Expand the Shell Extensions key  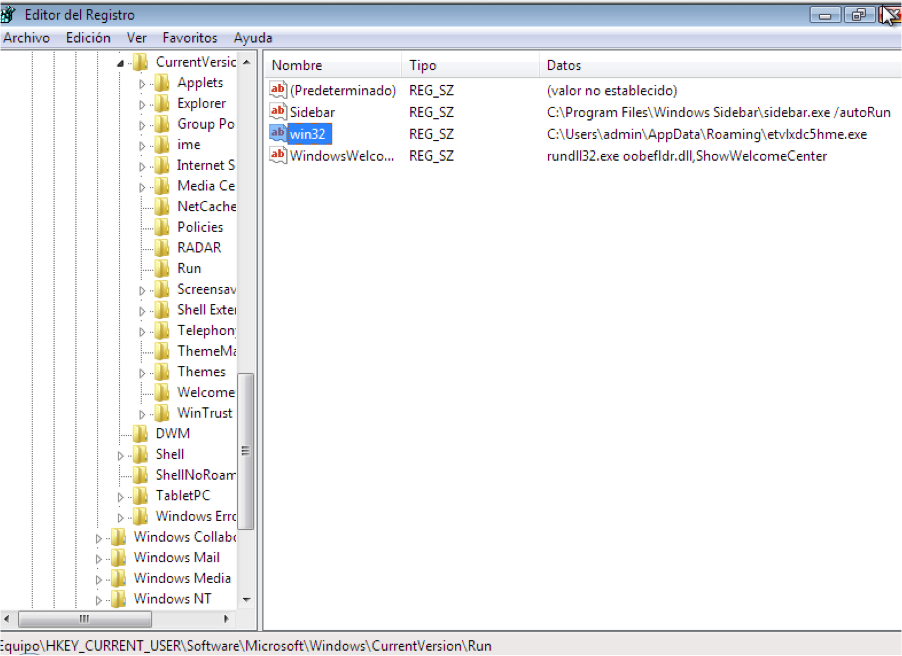coord(142,311)
